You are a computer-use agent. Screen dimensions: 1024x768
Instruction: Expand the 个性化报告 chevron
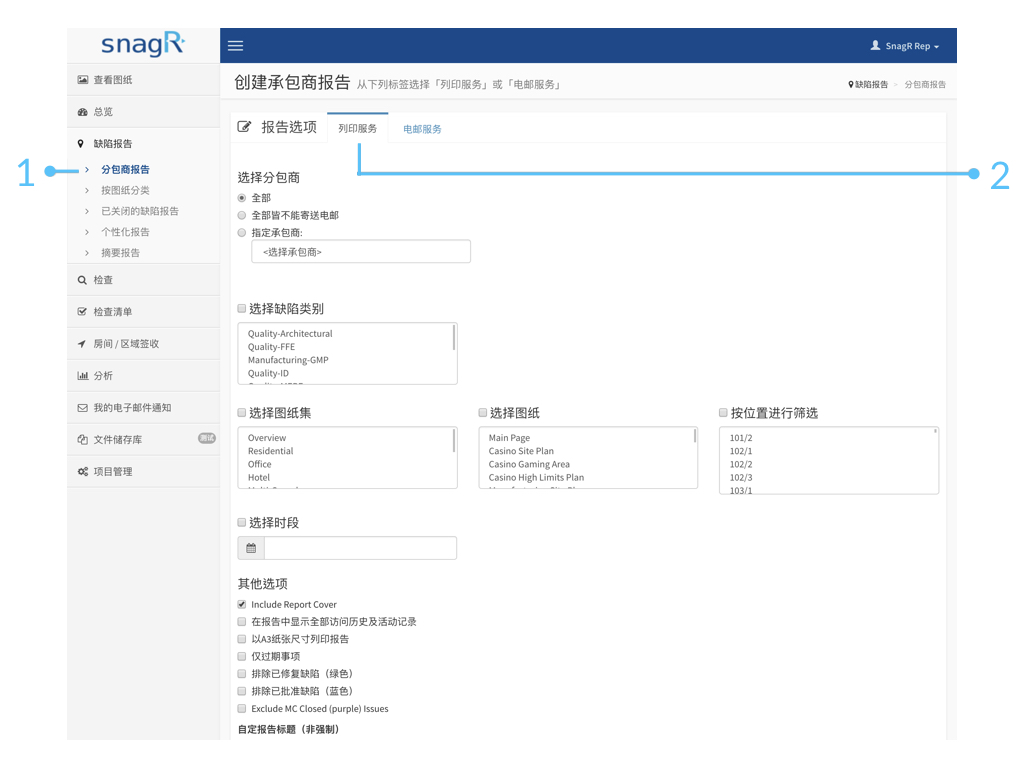coord(87,232)
